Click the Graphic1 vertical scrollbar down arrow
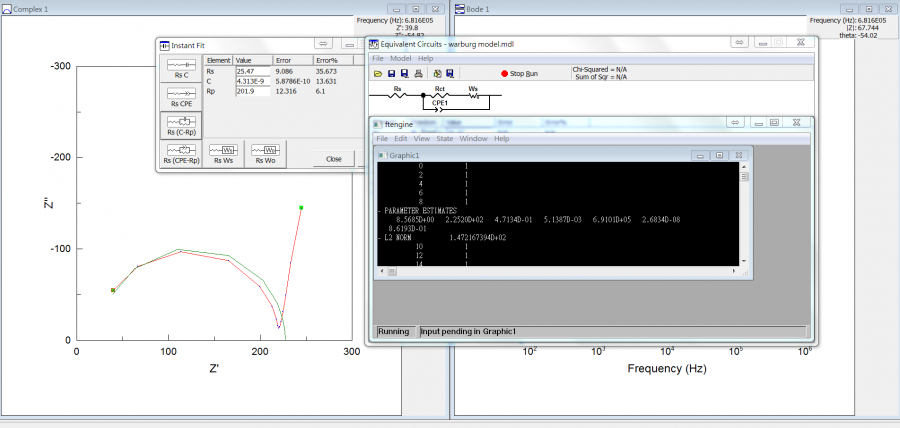The width and height of the screenshot is (900, 428). coord(745,261)
